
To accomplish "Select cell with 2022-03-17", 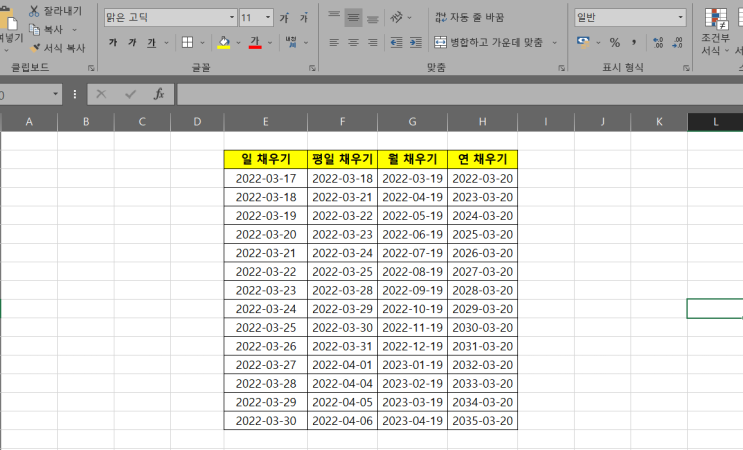I will [x=265, y=179].
